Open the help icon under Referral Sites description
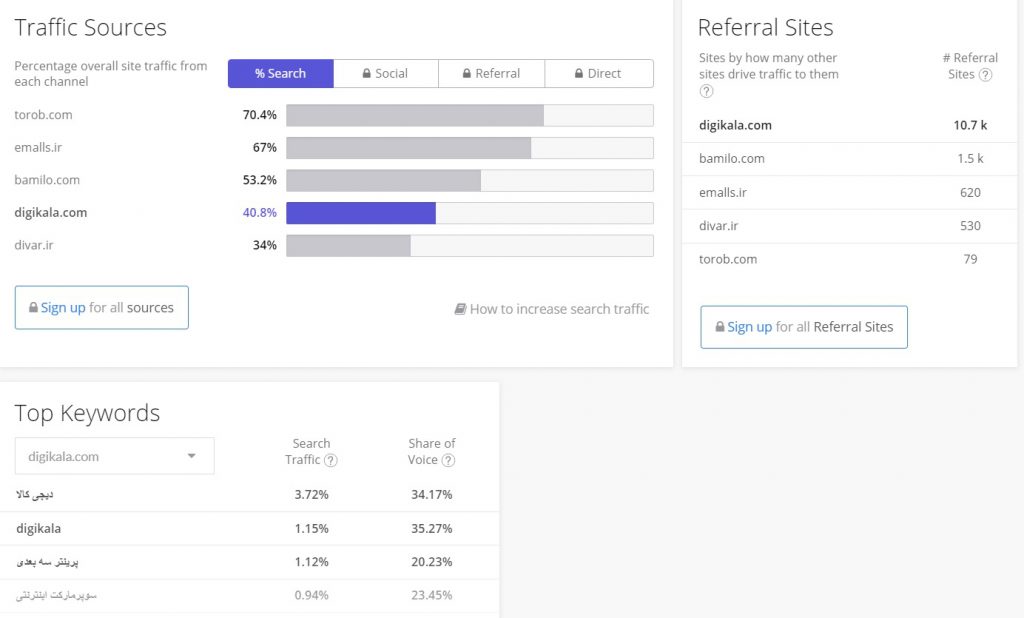Viewport: 1024px width, 618px height. (x=706, y=91)
